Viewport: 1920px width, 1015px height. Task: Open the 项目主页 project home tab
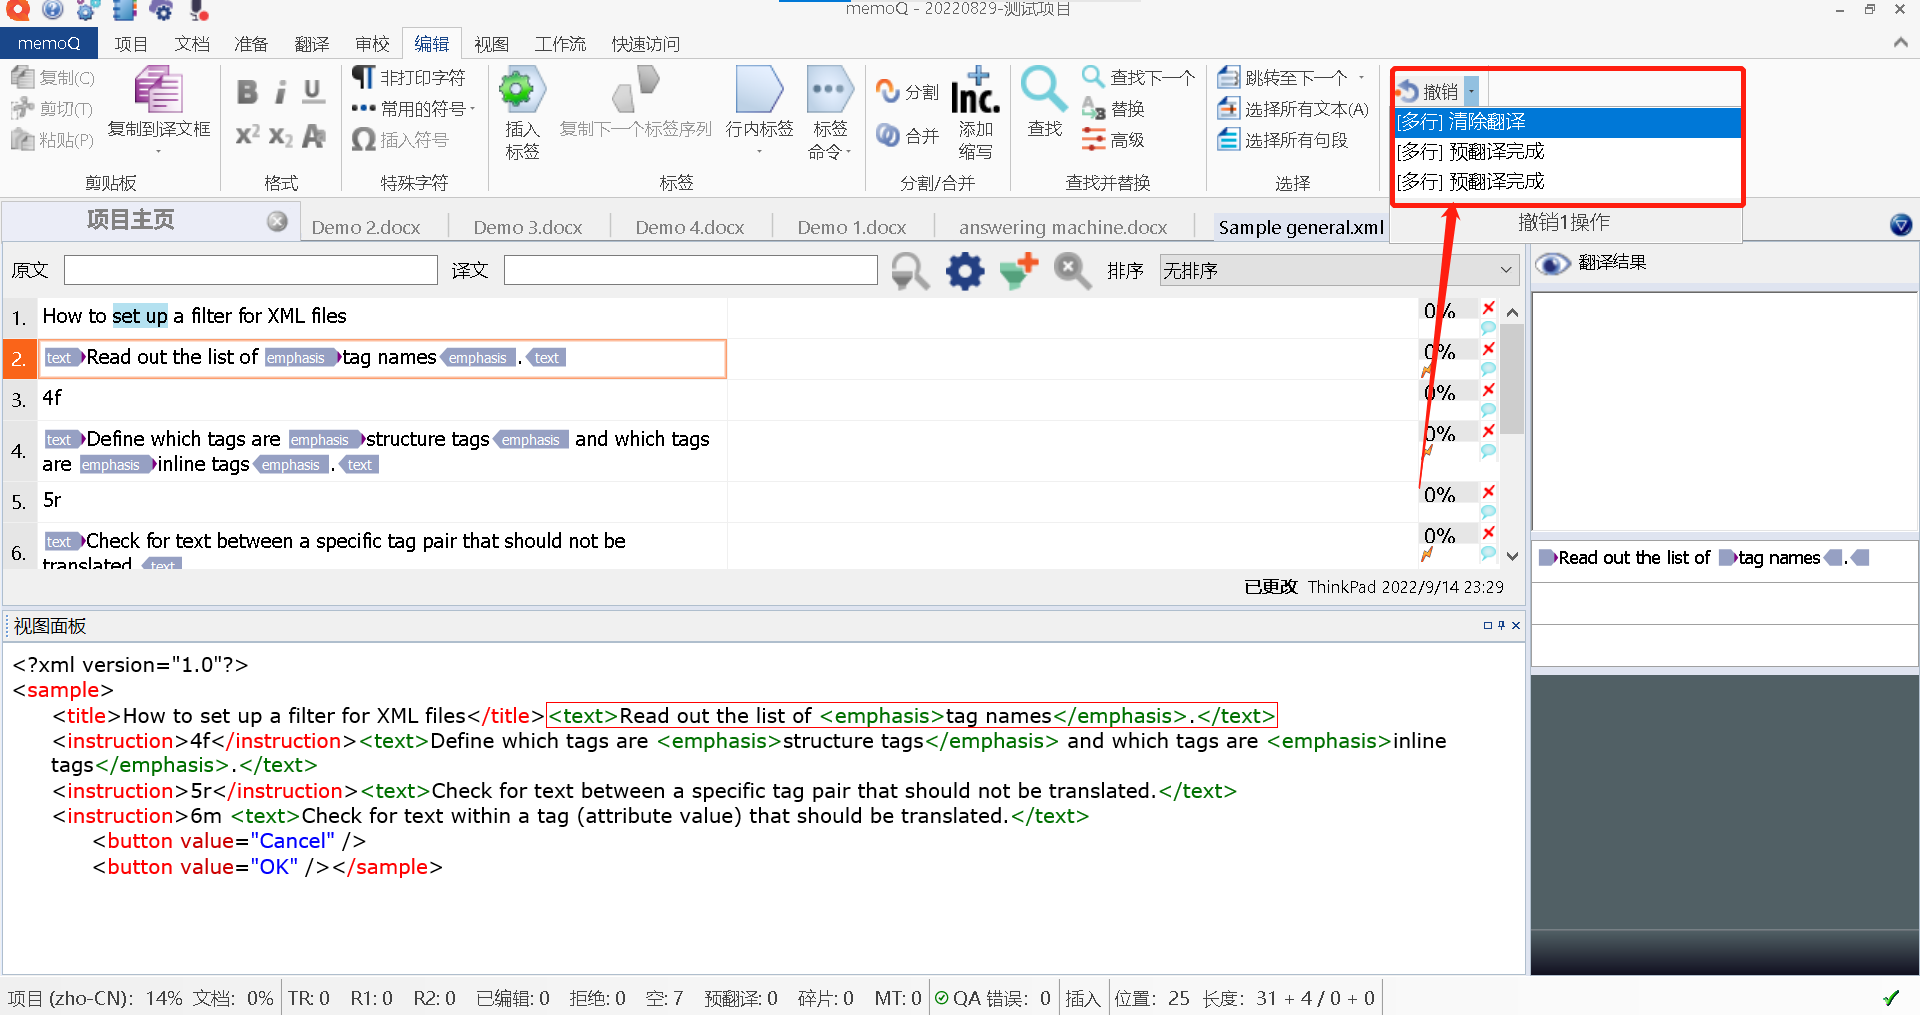coord(130,220)
